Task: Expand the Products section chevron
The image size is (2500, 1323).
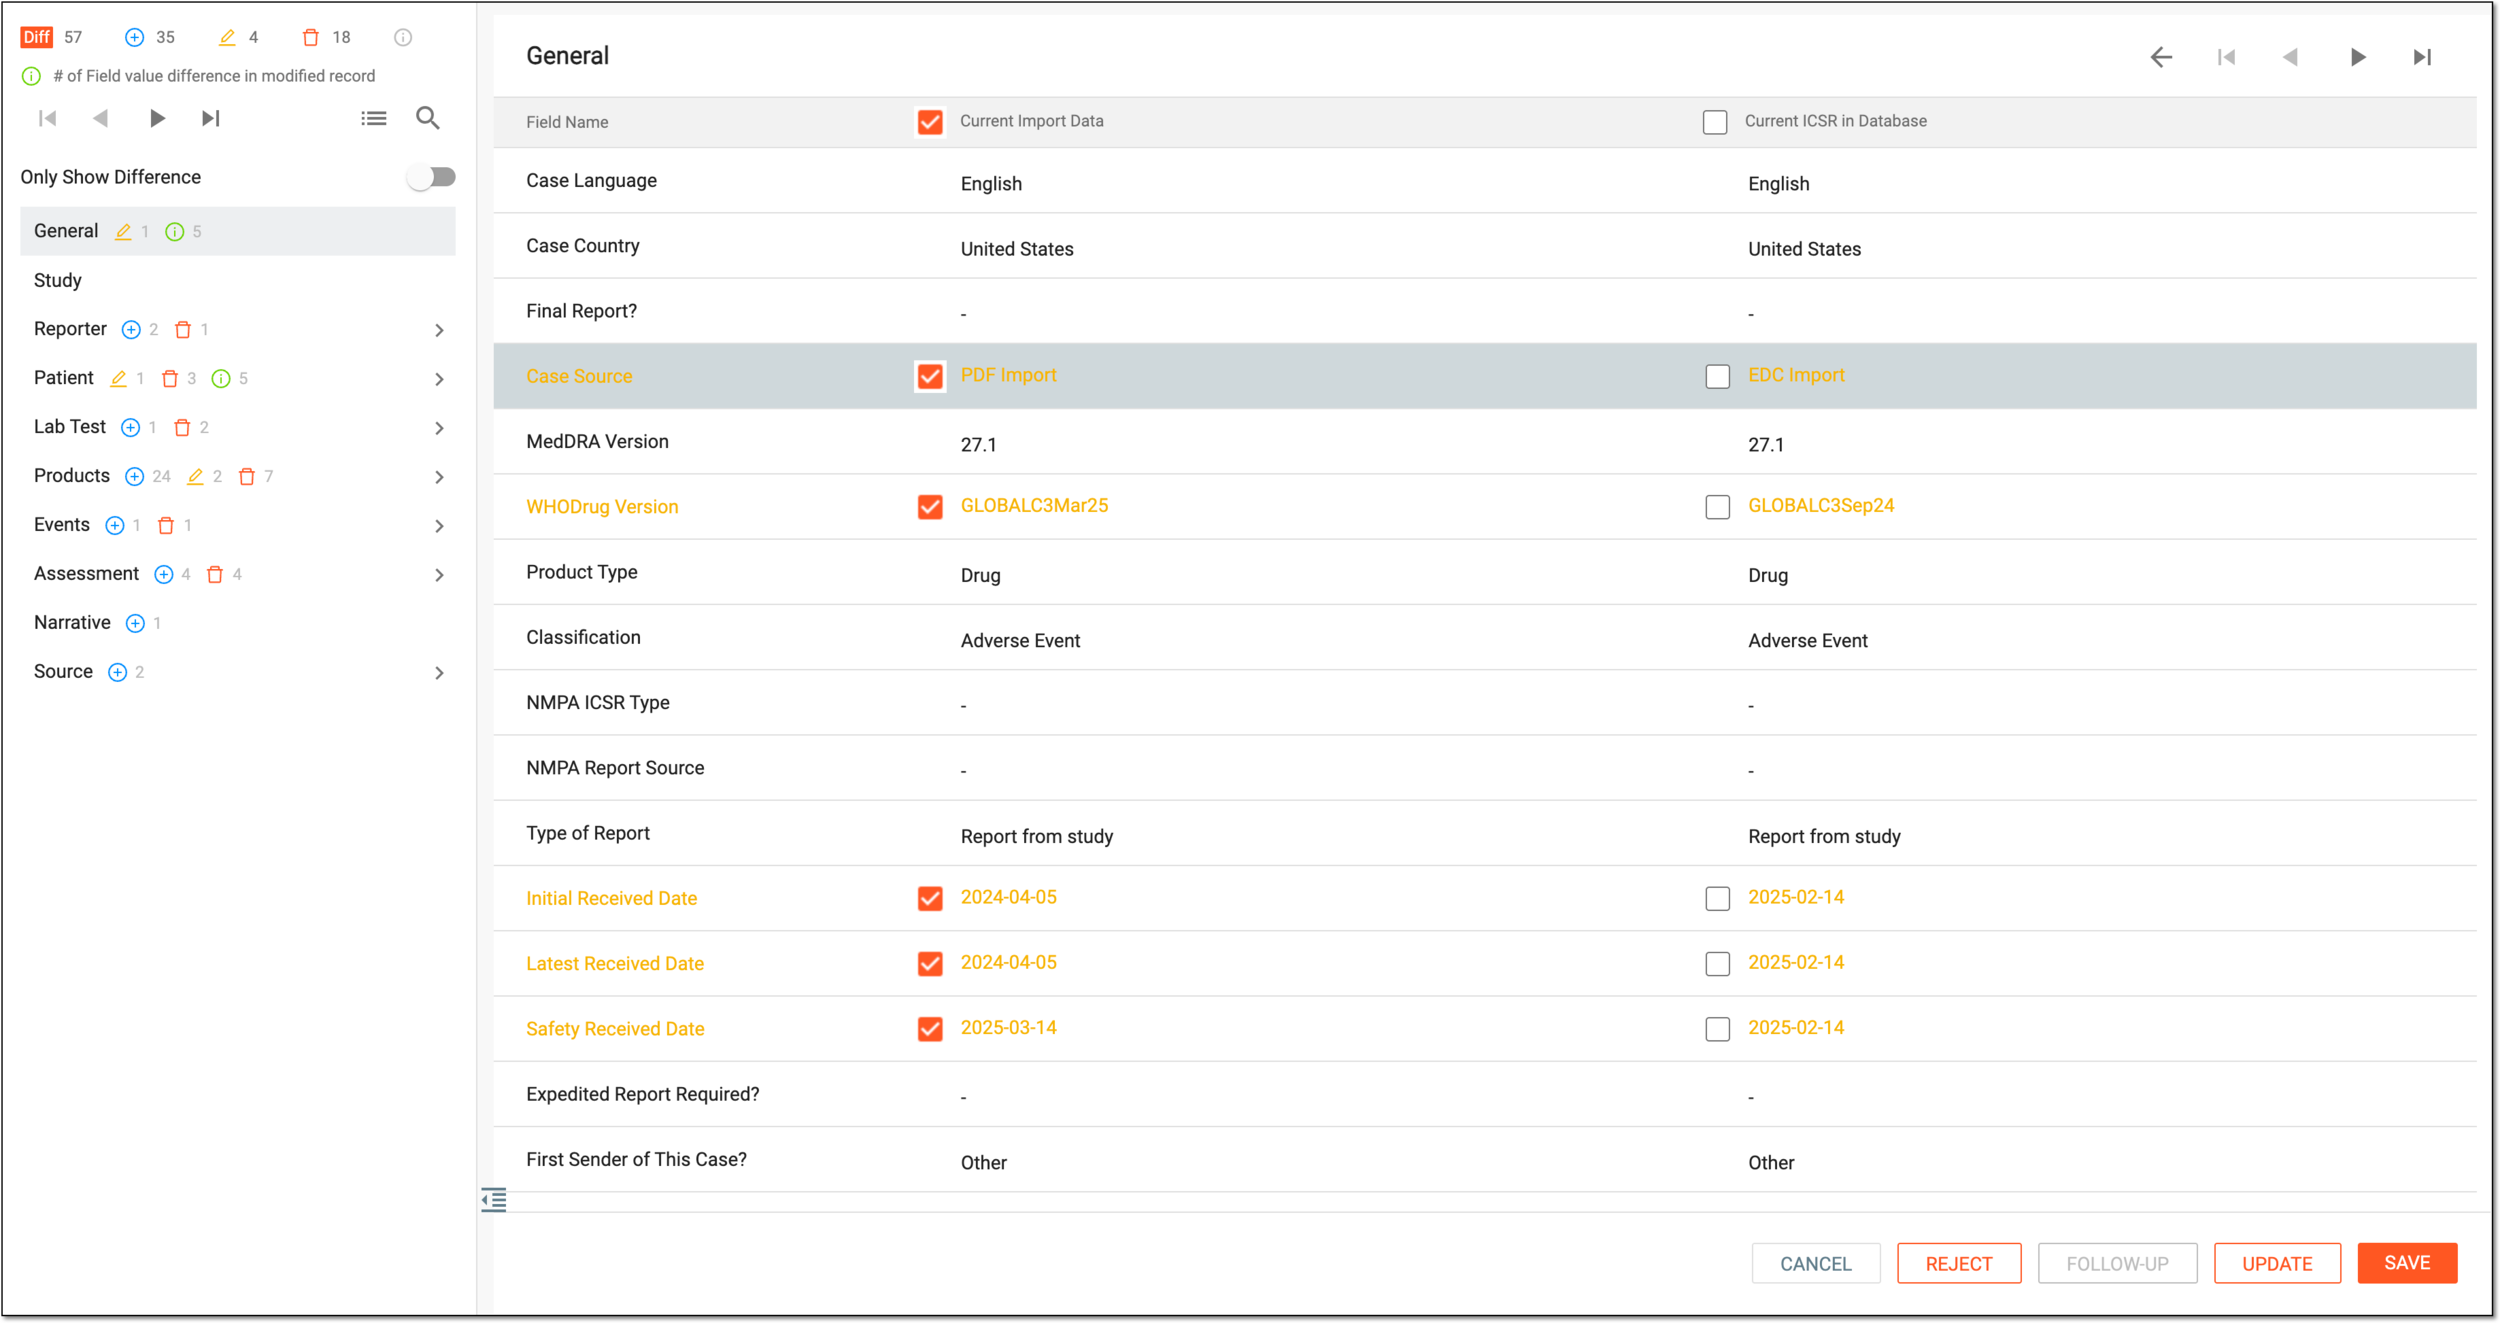Action: (x=439, y=477)
